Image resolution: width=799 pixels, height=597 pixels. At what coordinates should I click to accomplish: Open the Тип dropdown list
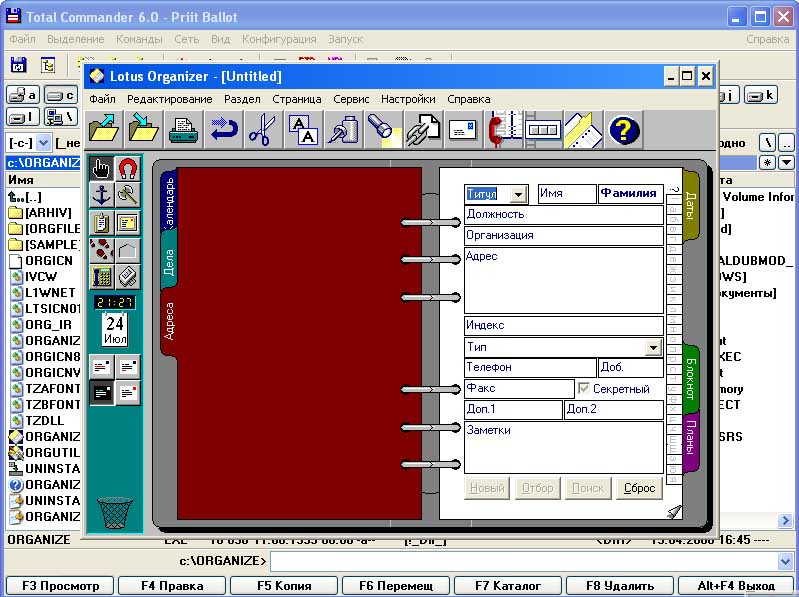[x=653, y=347]
